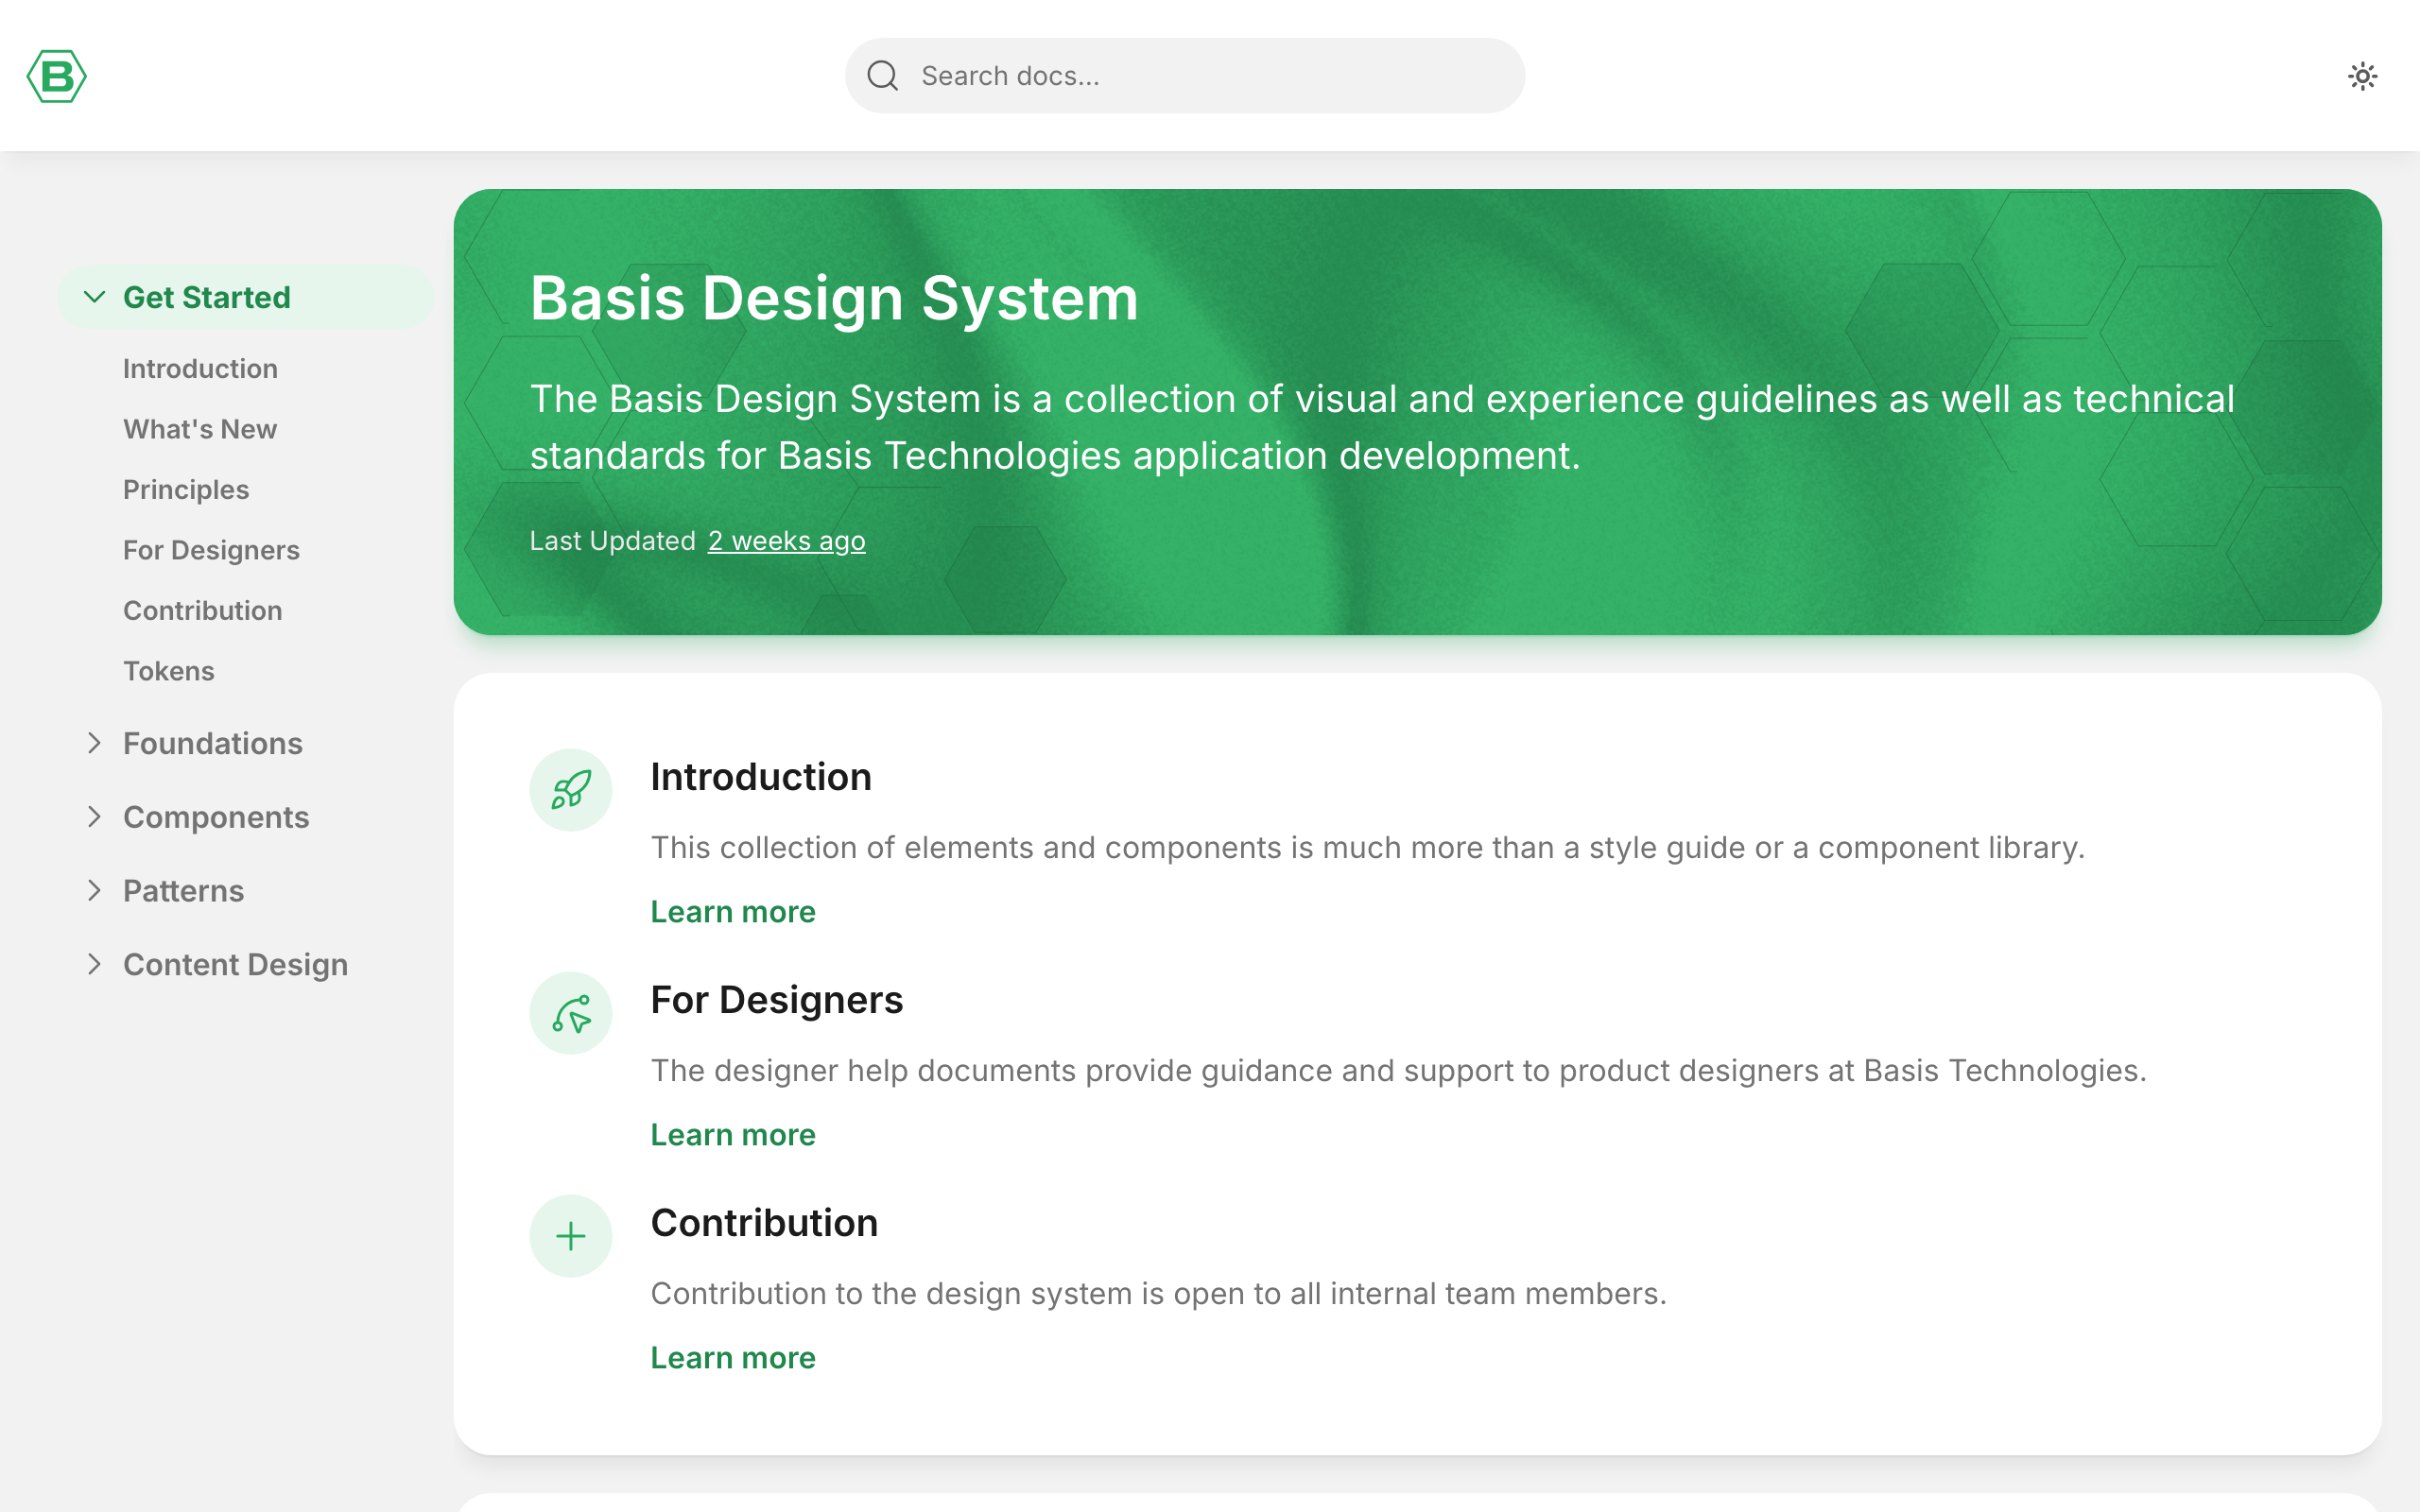Click the 'Last Updated' label

[x=612, y=541]
